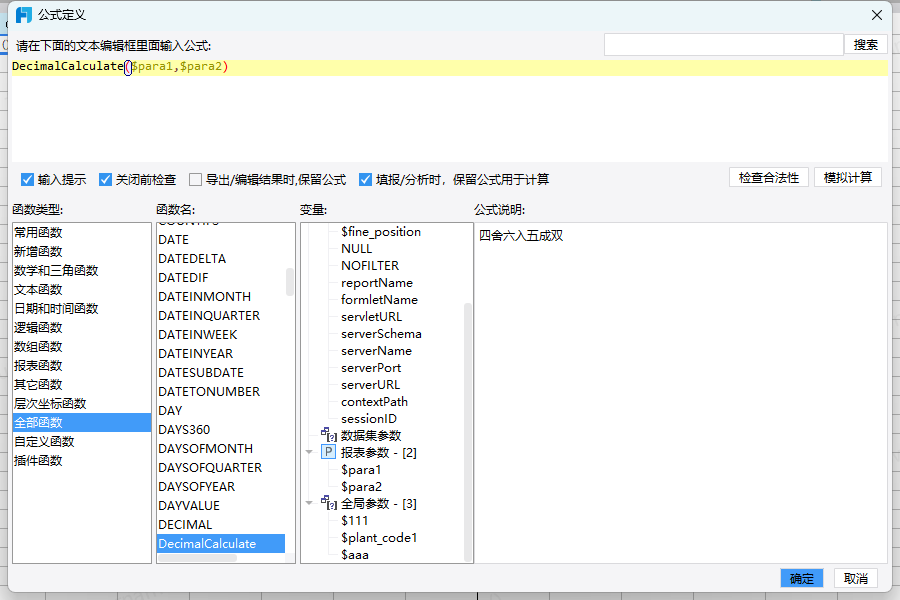Select the $plant_code1 global parameter

click(379, 537)
